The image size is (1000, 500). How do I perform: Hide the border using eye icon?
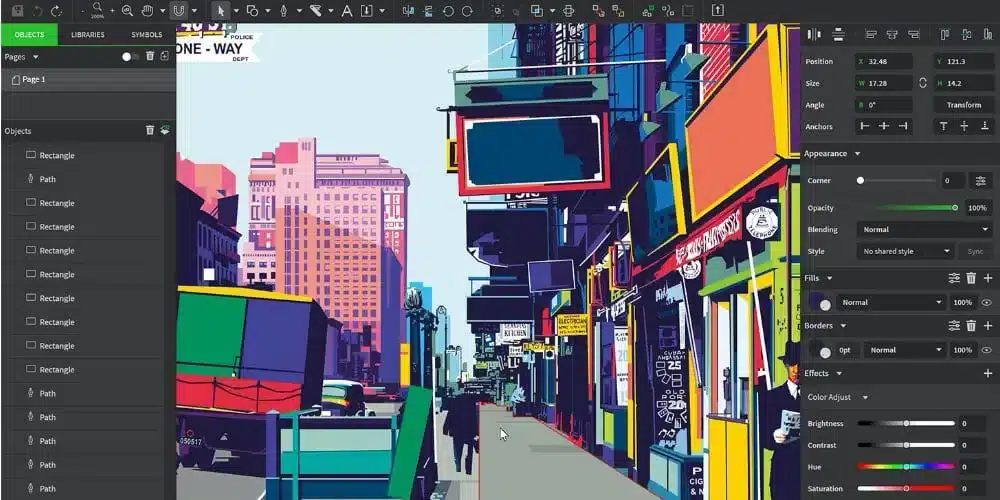point(986,350)
